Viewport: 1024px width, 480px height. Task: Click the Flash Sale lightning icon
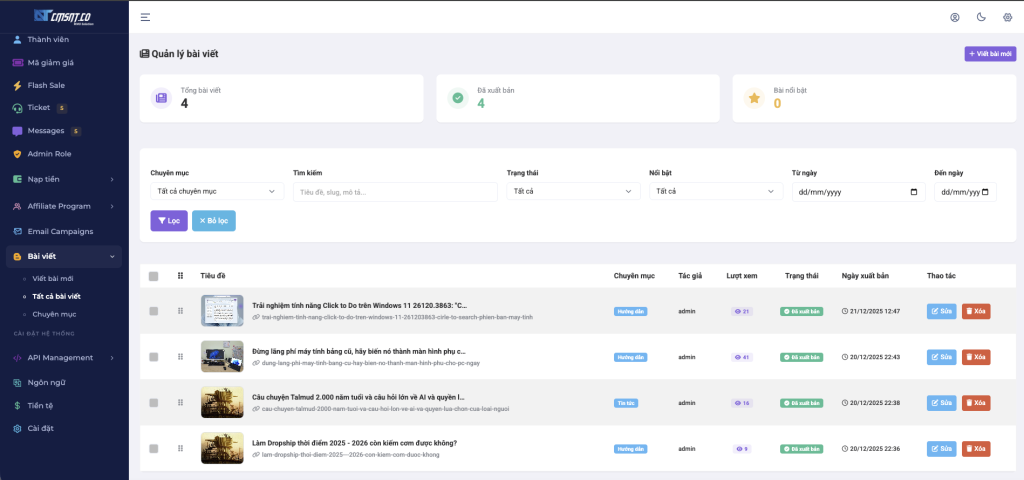click(x=17, y=85)
